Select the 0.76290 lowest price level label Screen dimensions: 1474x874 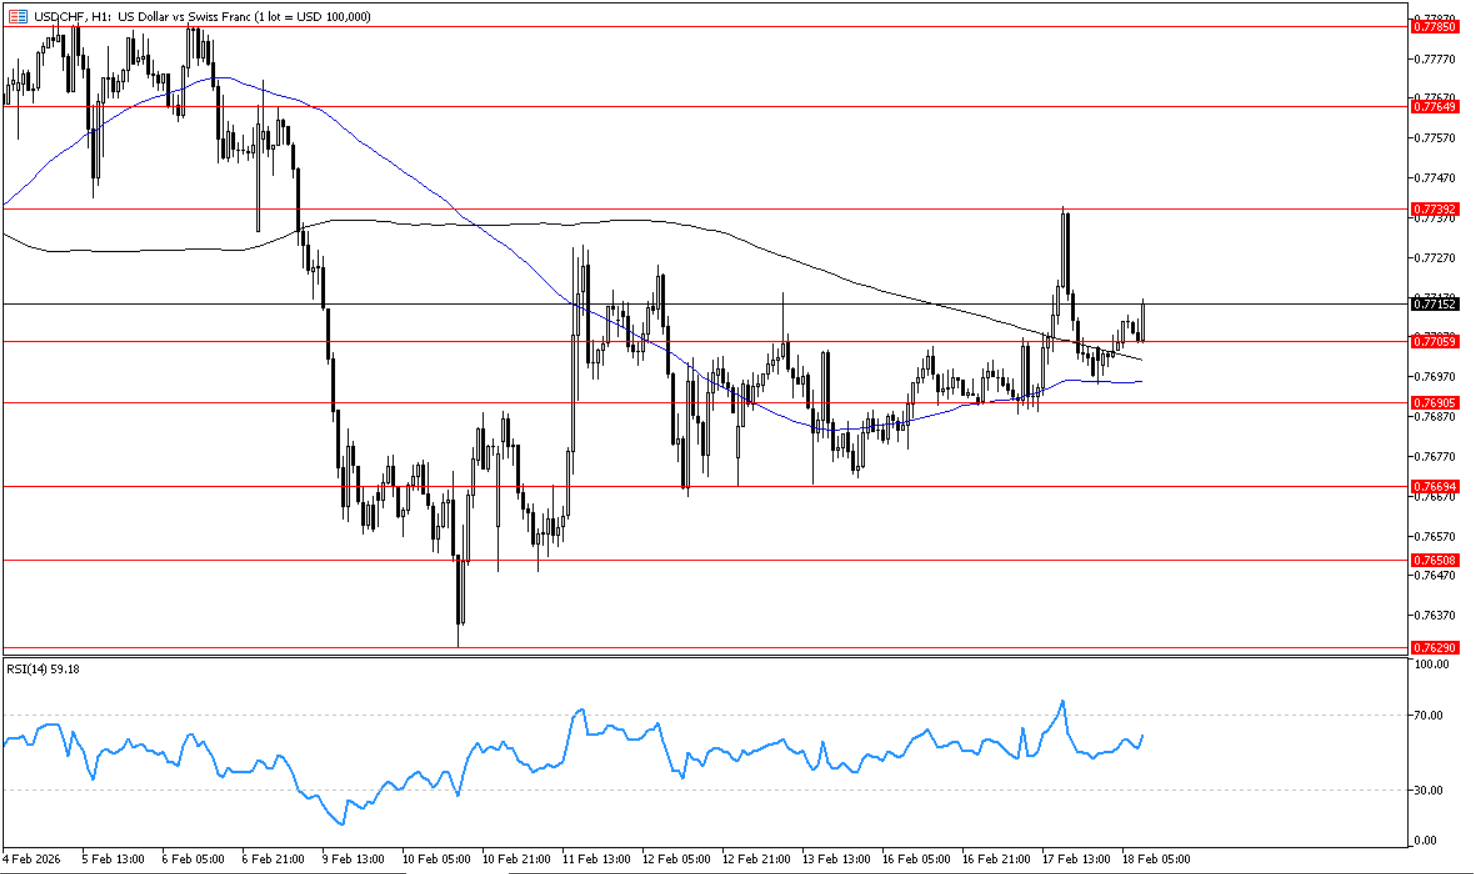coord(1434,648)
